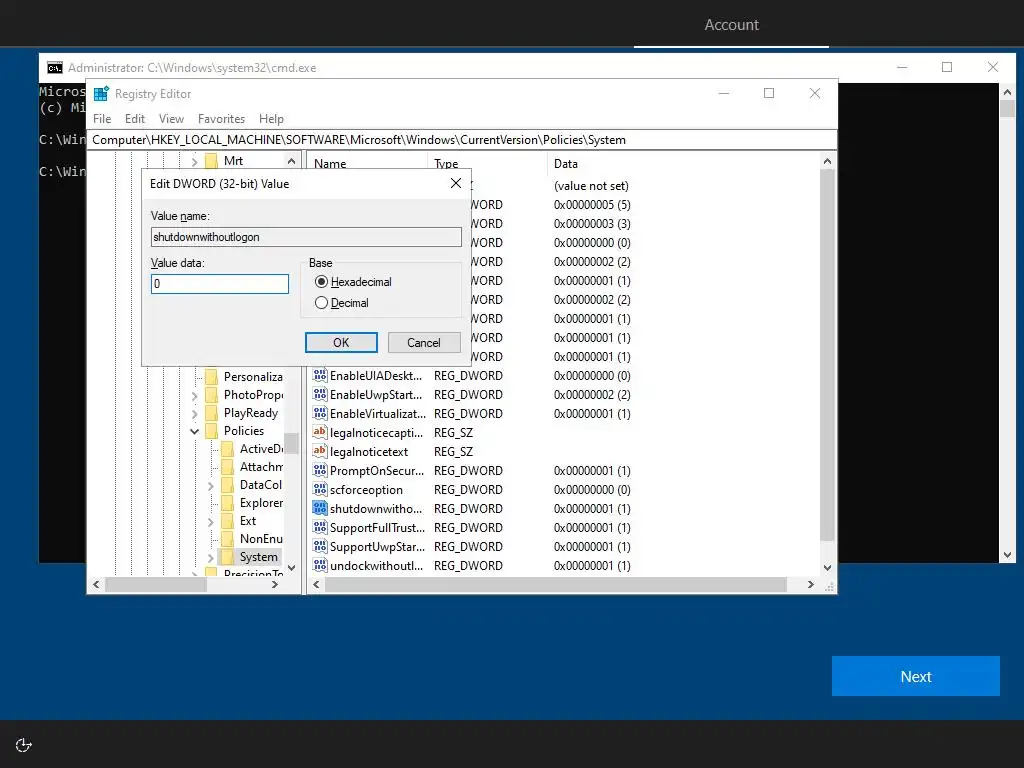1024x768 pixels.
Task: Click the registry path address bar
Action: pyautogui.click(x=462, y=140)
